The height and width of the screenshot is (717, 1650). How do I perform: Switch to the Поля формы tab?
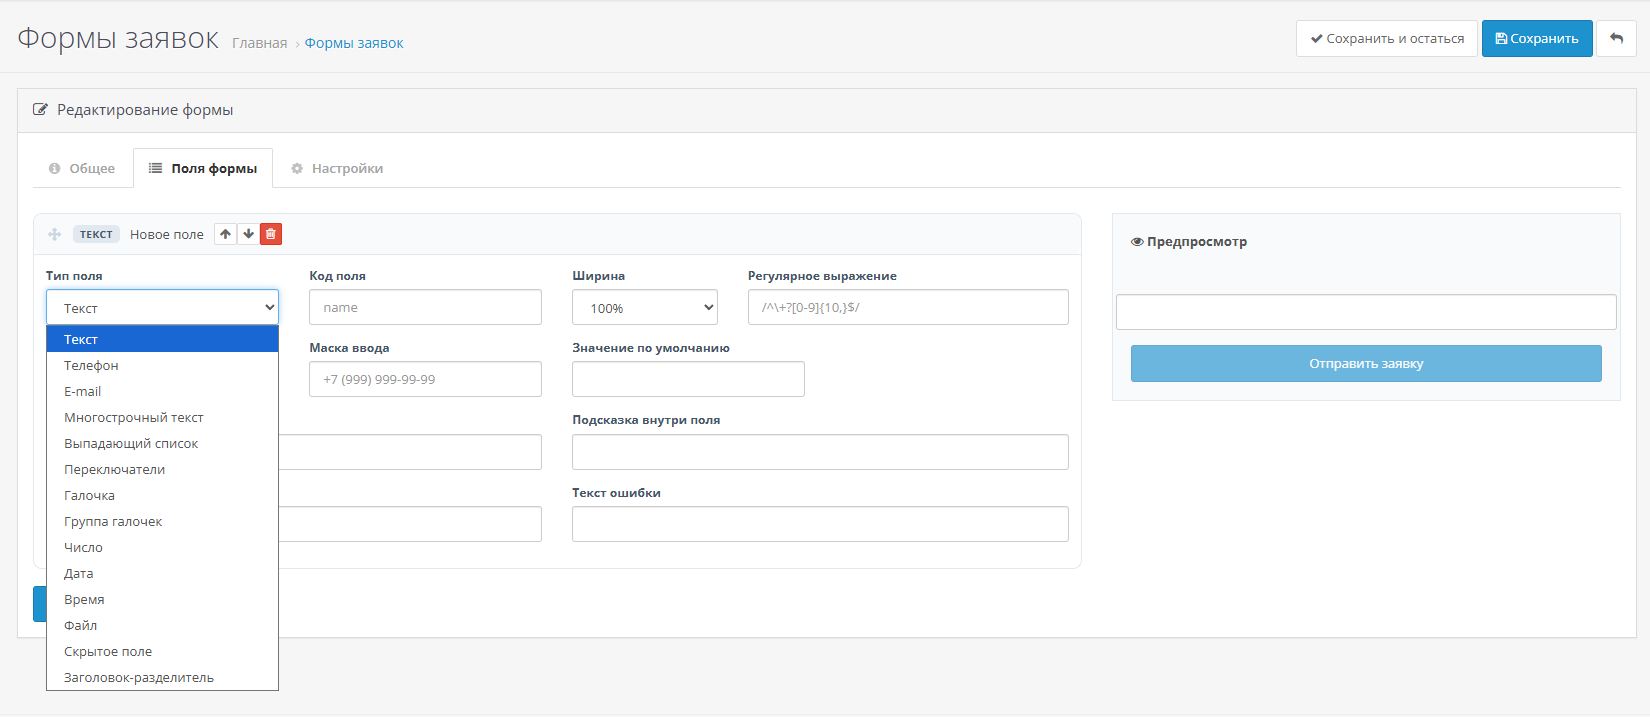click(x=203, y=168)
